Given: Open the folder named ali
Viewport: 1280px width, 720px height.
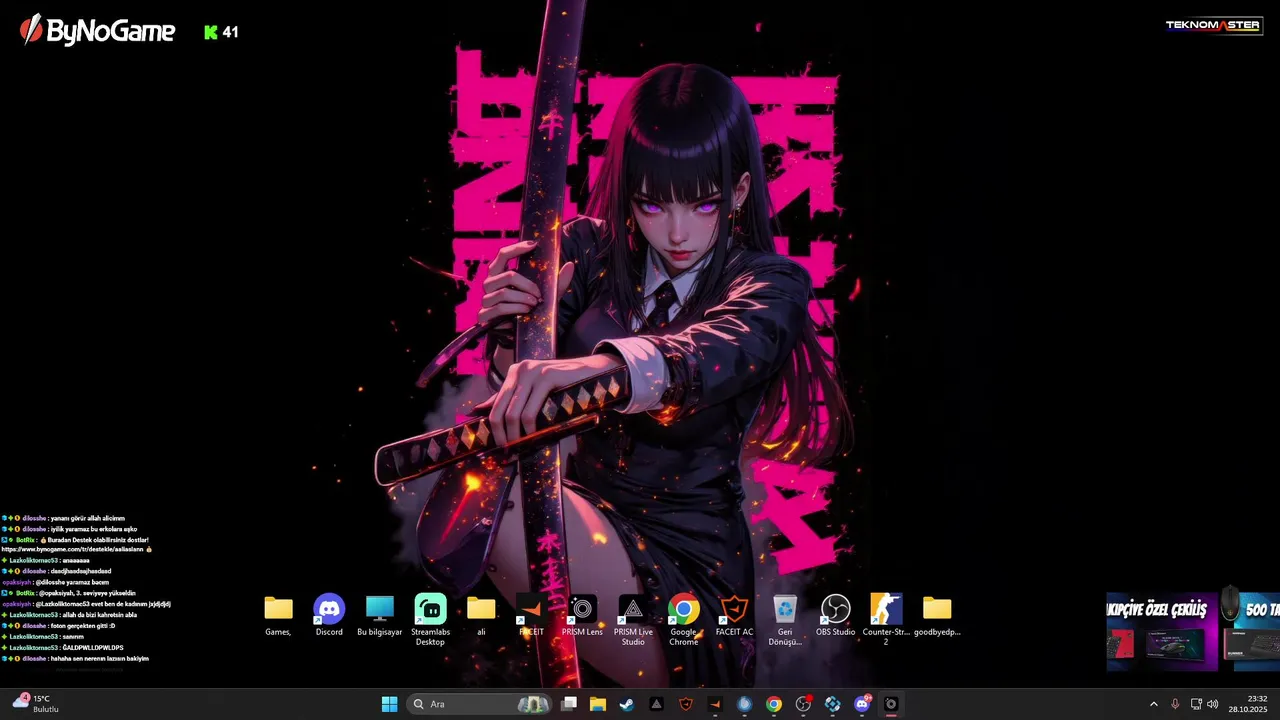Looking at the screenshot, I should pyautogui.click(x=481, y=615).
